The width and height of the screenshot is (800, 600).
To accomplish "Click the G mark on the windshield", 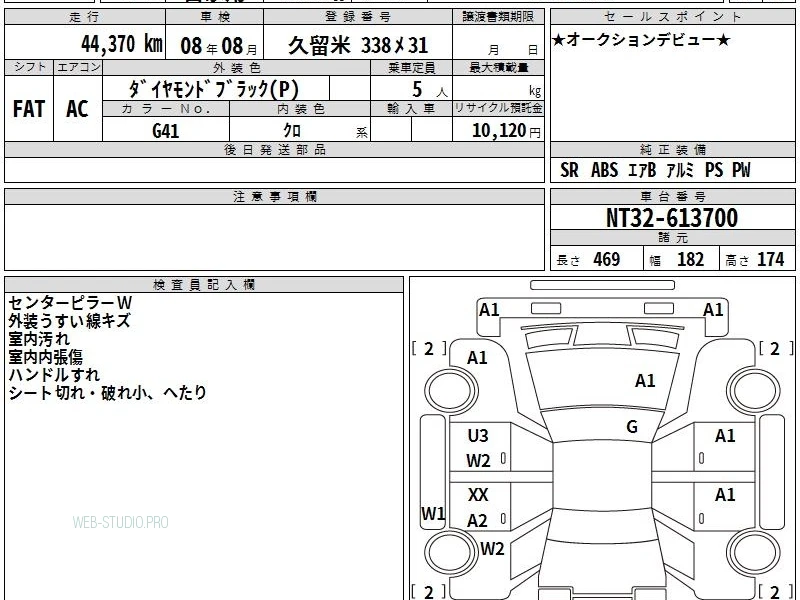I will (x=632, y=427).
